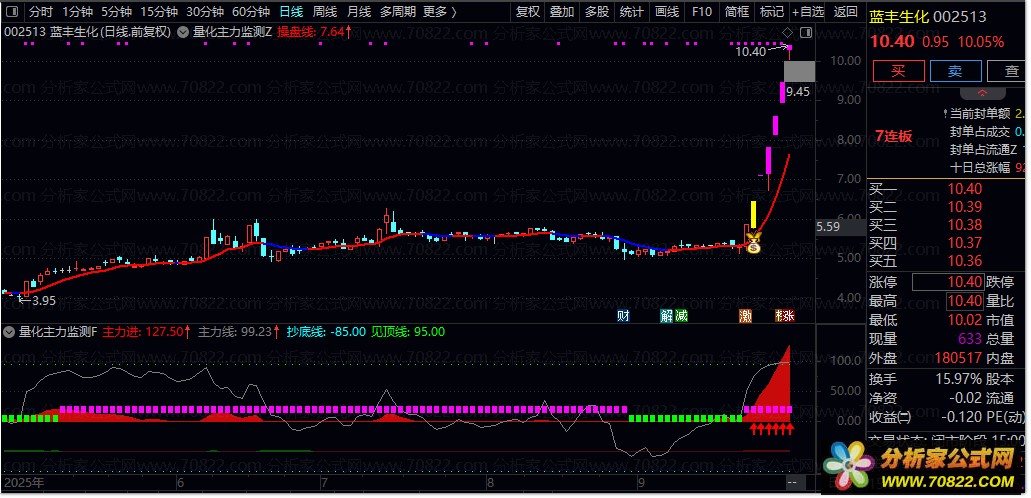Click the money bag signal icon on chart
This screenshot has height=498, width=1031.
click(x=754, y=241)
